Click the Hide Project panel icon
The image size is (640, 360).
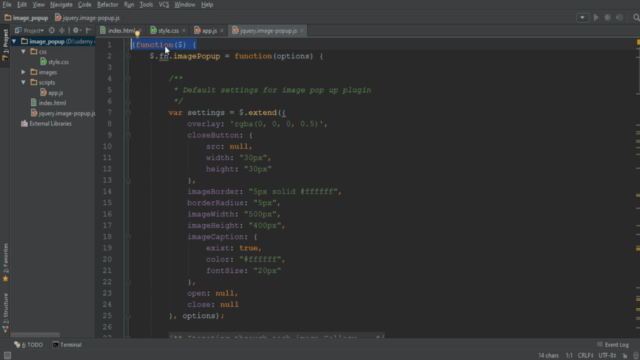pos(89,30)
